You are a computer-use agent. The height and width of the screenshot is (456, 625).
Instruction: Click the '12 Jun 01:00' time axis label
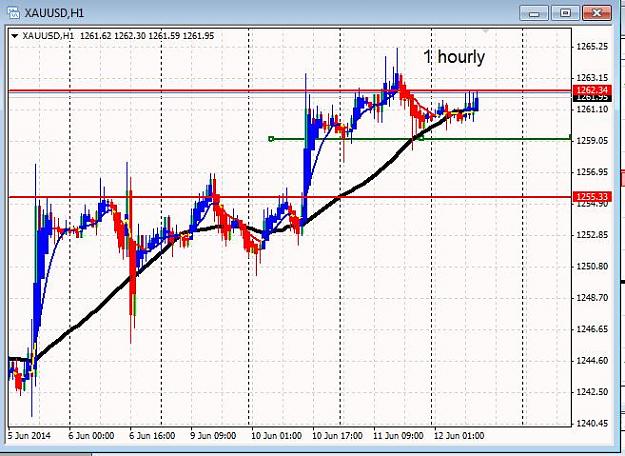pyautogui.click(x=459, y=436)
